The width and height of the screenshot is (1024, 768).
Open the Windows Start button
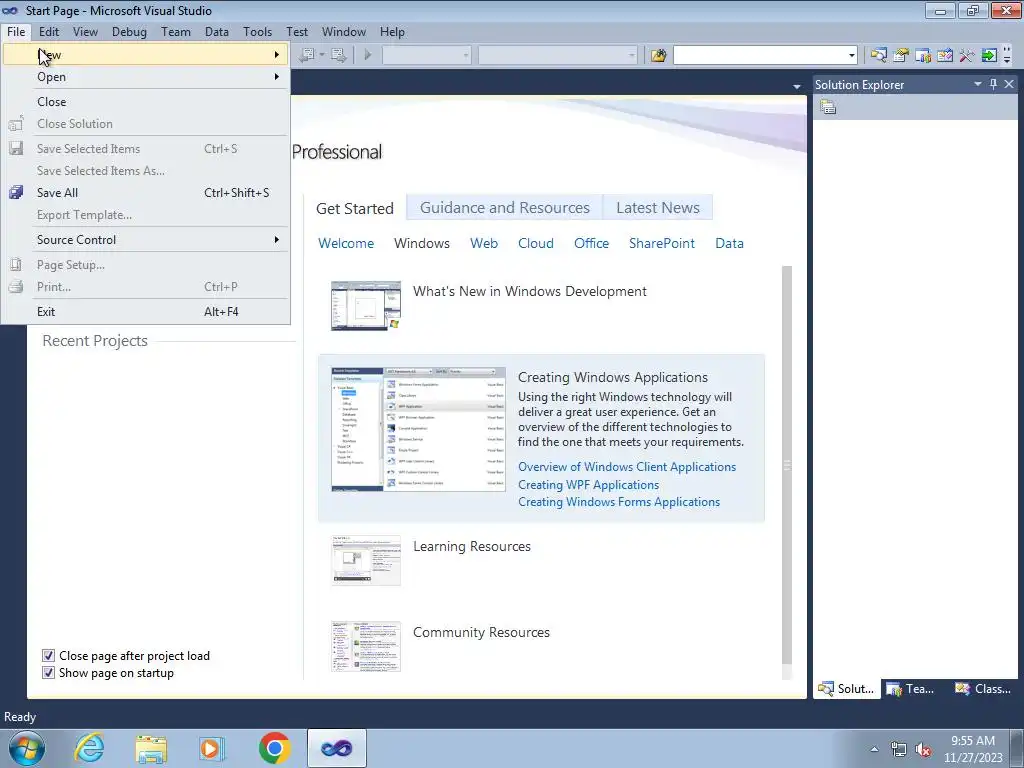pos(27,748)
